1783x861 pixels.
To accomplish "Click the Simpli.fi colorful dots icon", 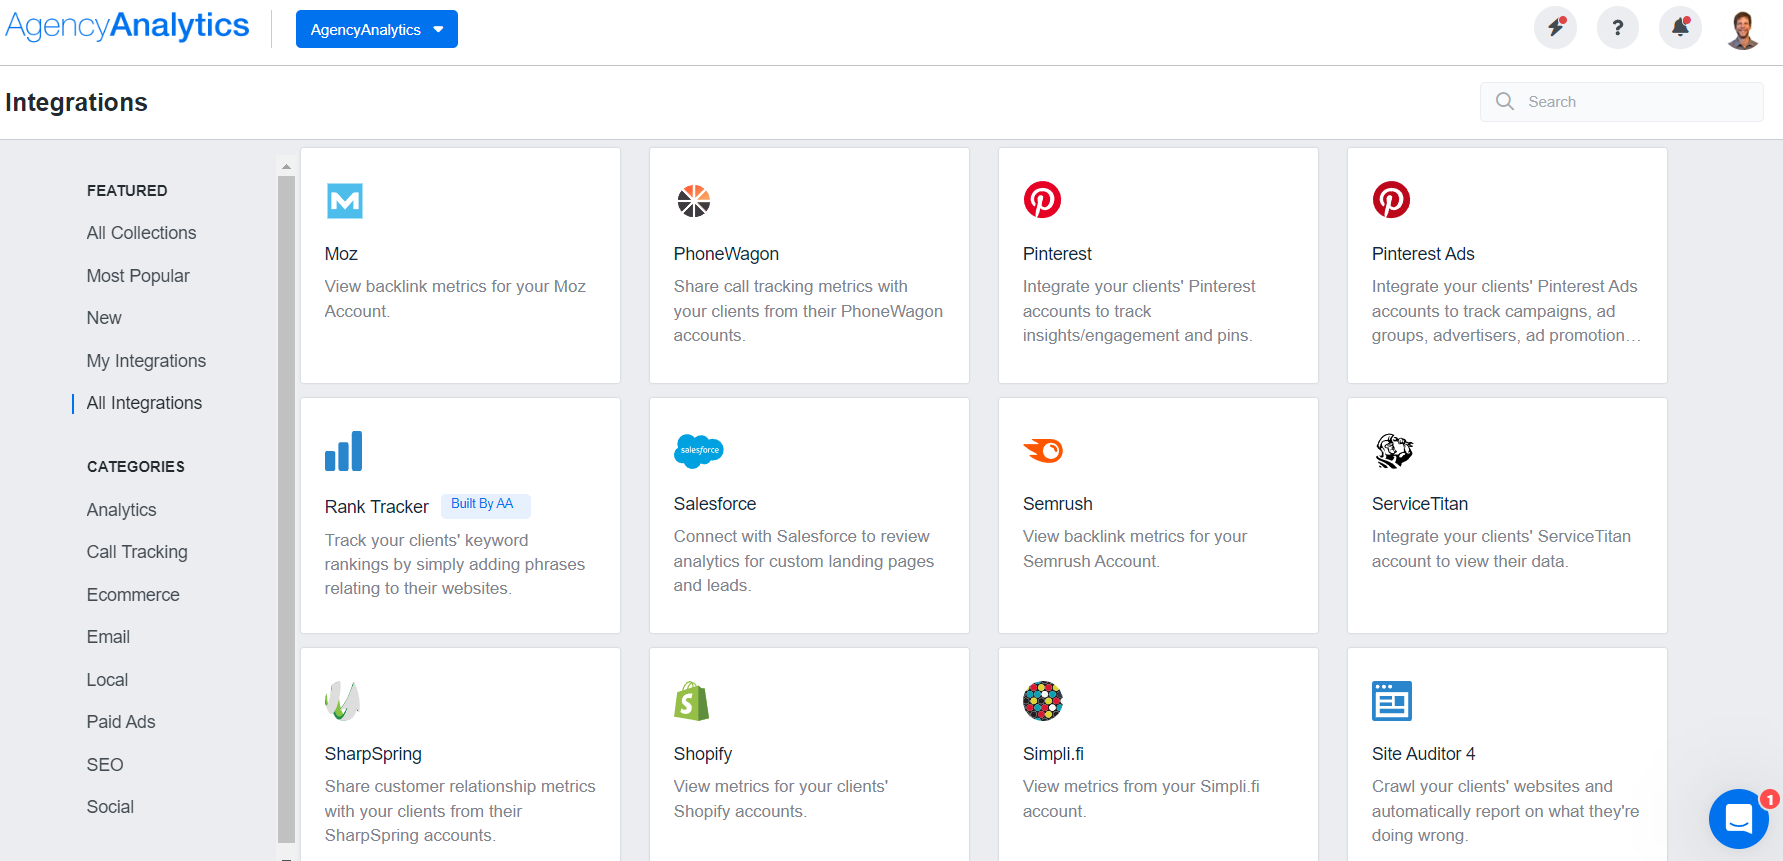I will (x=1043, y=701).
